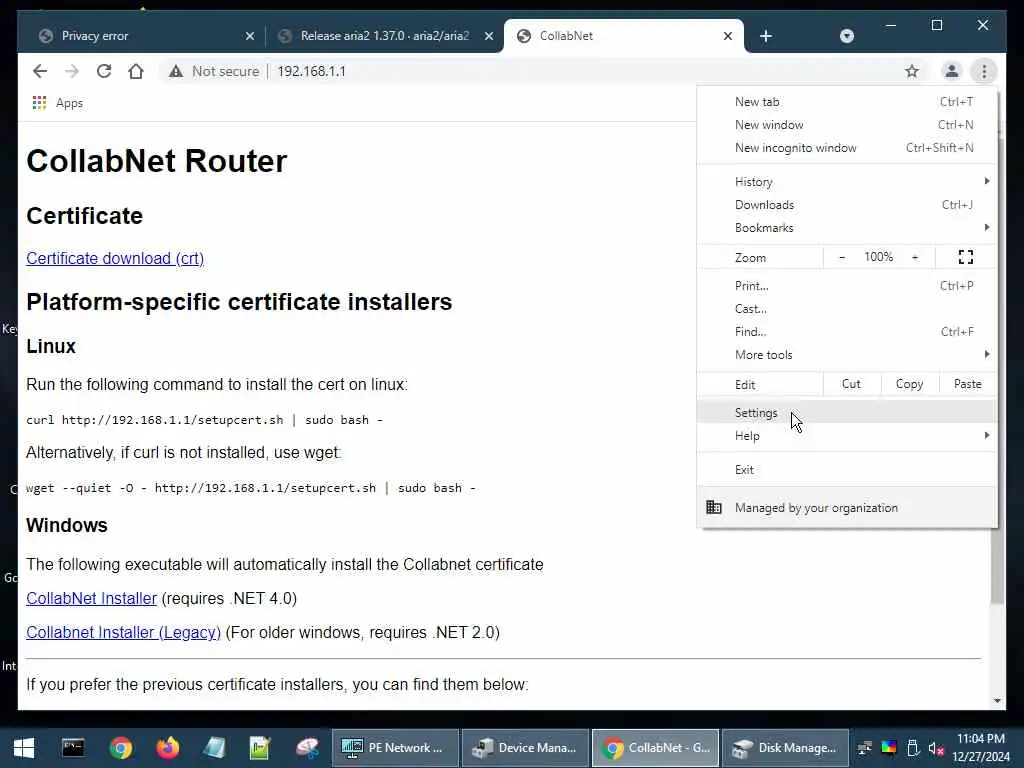Go back to the previous page

pos(40,71)
